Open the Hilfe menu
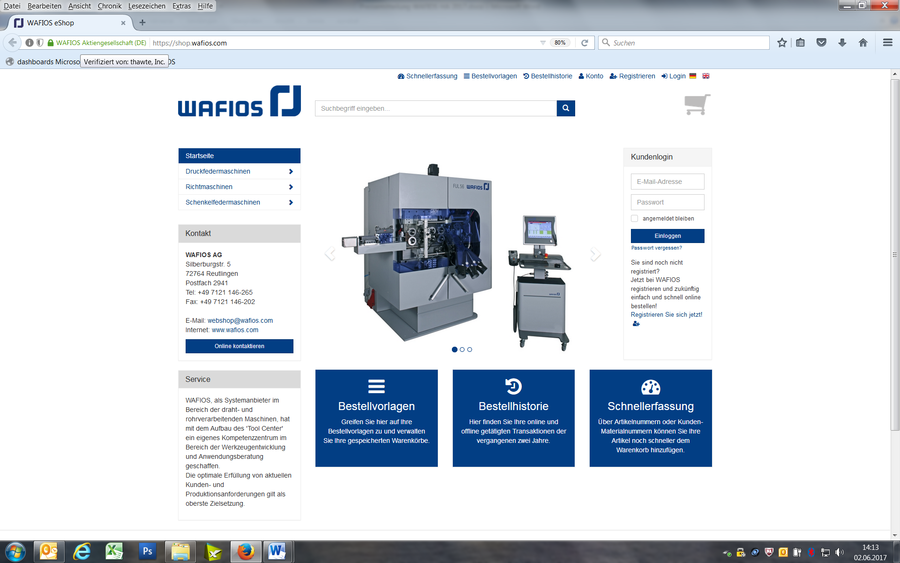This screenshot has height=563, width=900. click(x=205, y=6)
